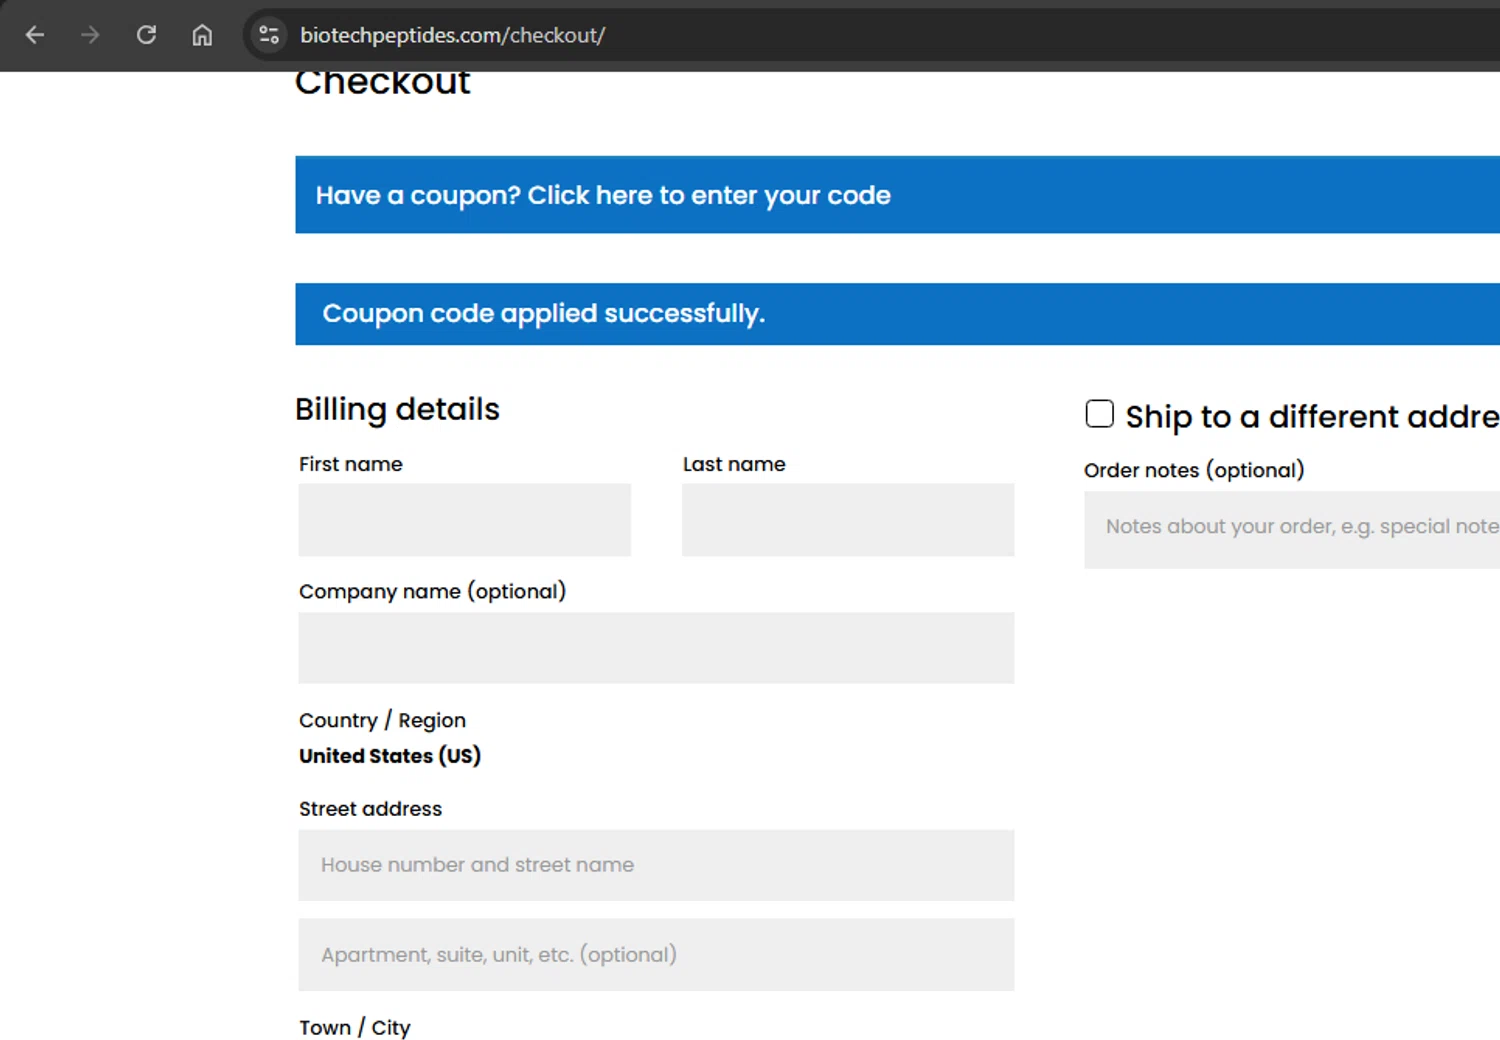Screen dimensions: 1500x1040
Task: Enable 'Ship to a different address' checkbox
Action: tap(1099, 414)
